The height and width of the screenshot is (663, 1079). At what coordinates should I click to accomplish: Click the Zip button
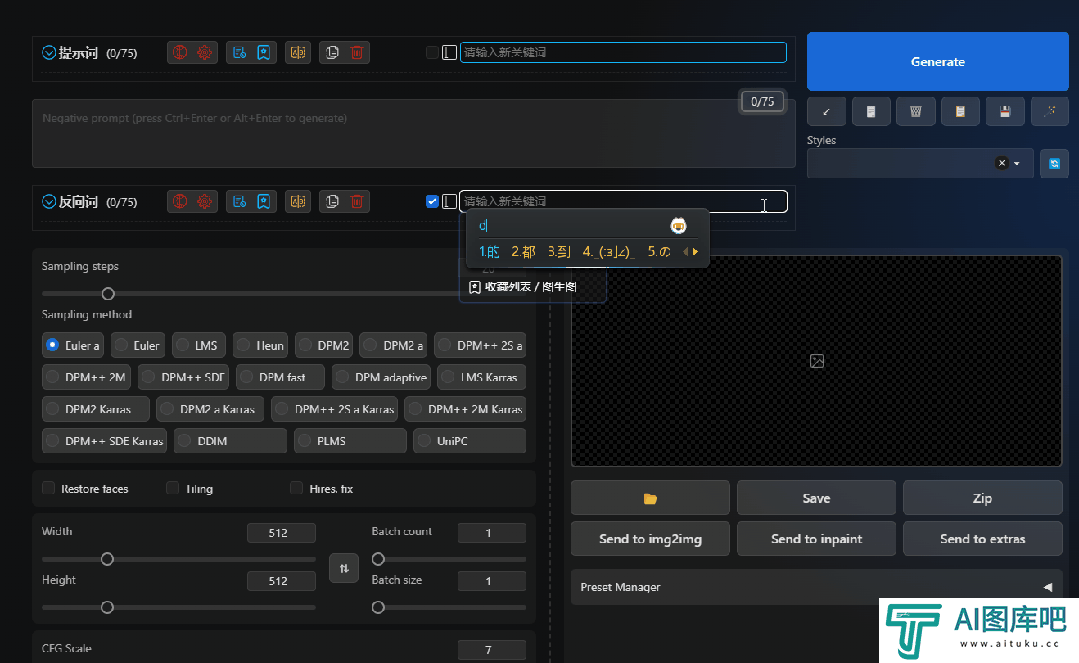(x=983, y=498)
